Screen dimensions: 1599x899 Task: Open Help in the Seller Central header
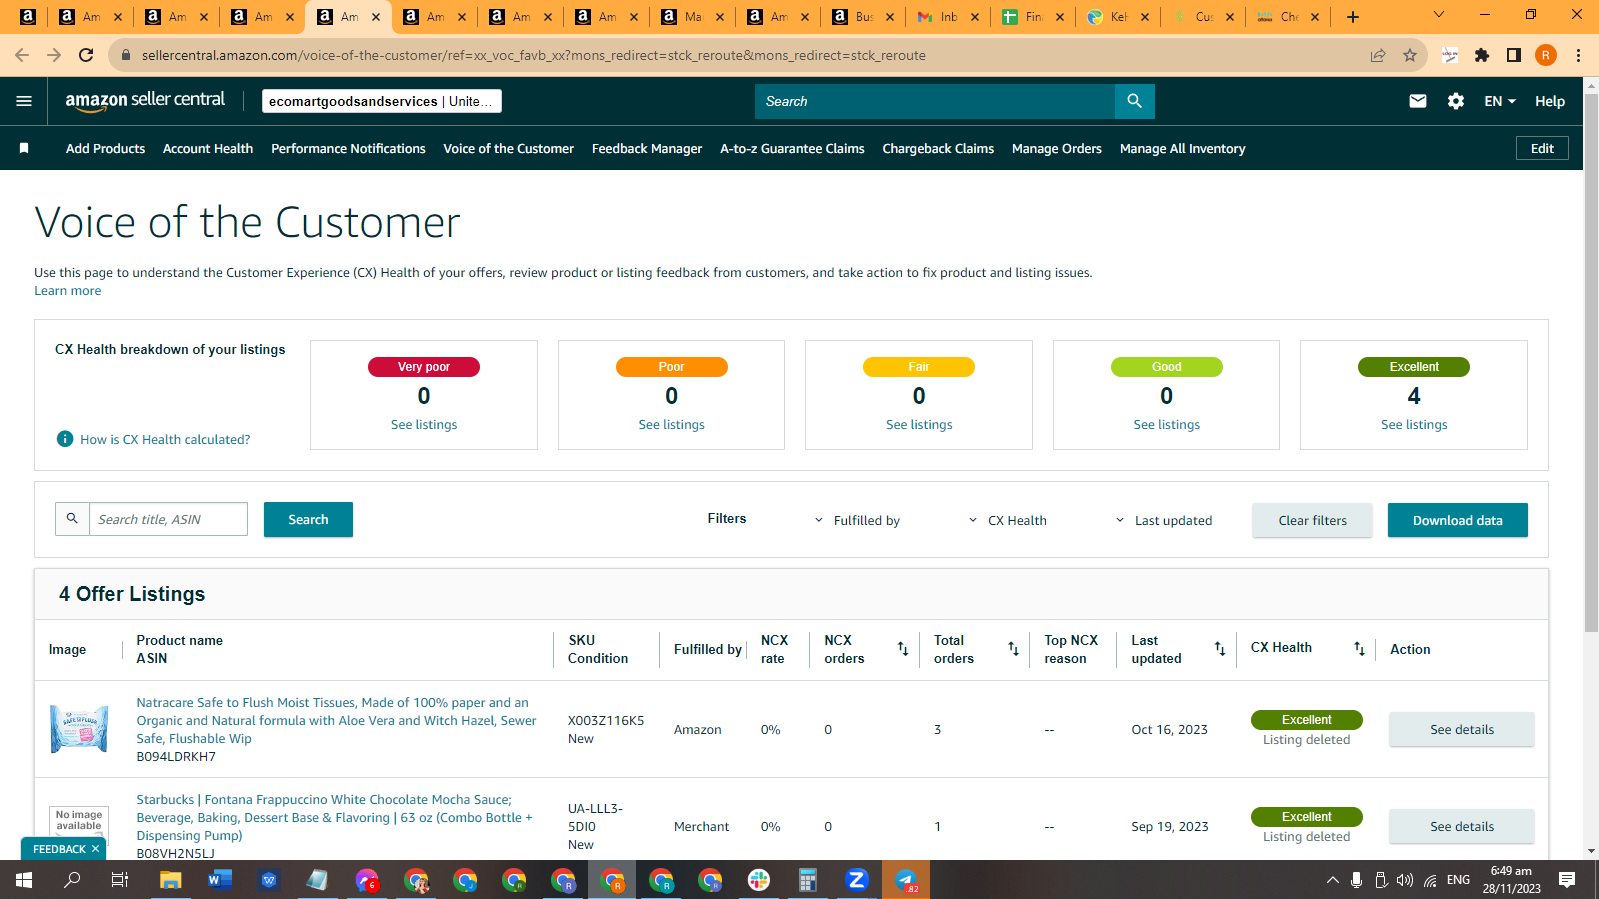tap(1550, 101)
